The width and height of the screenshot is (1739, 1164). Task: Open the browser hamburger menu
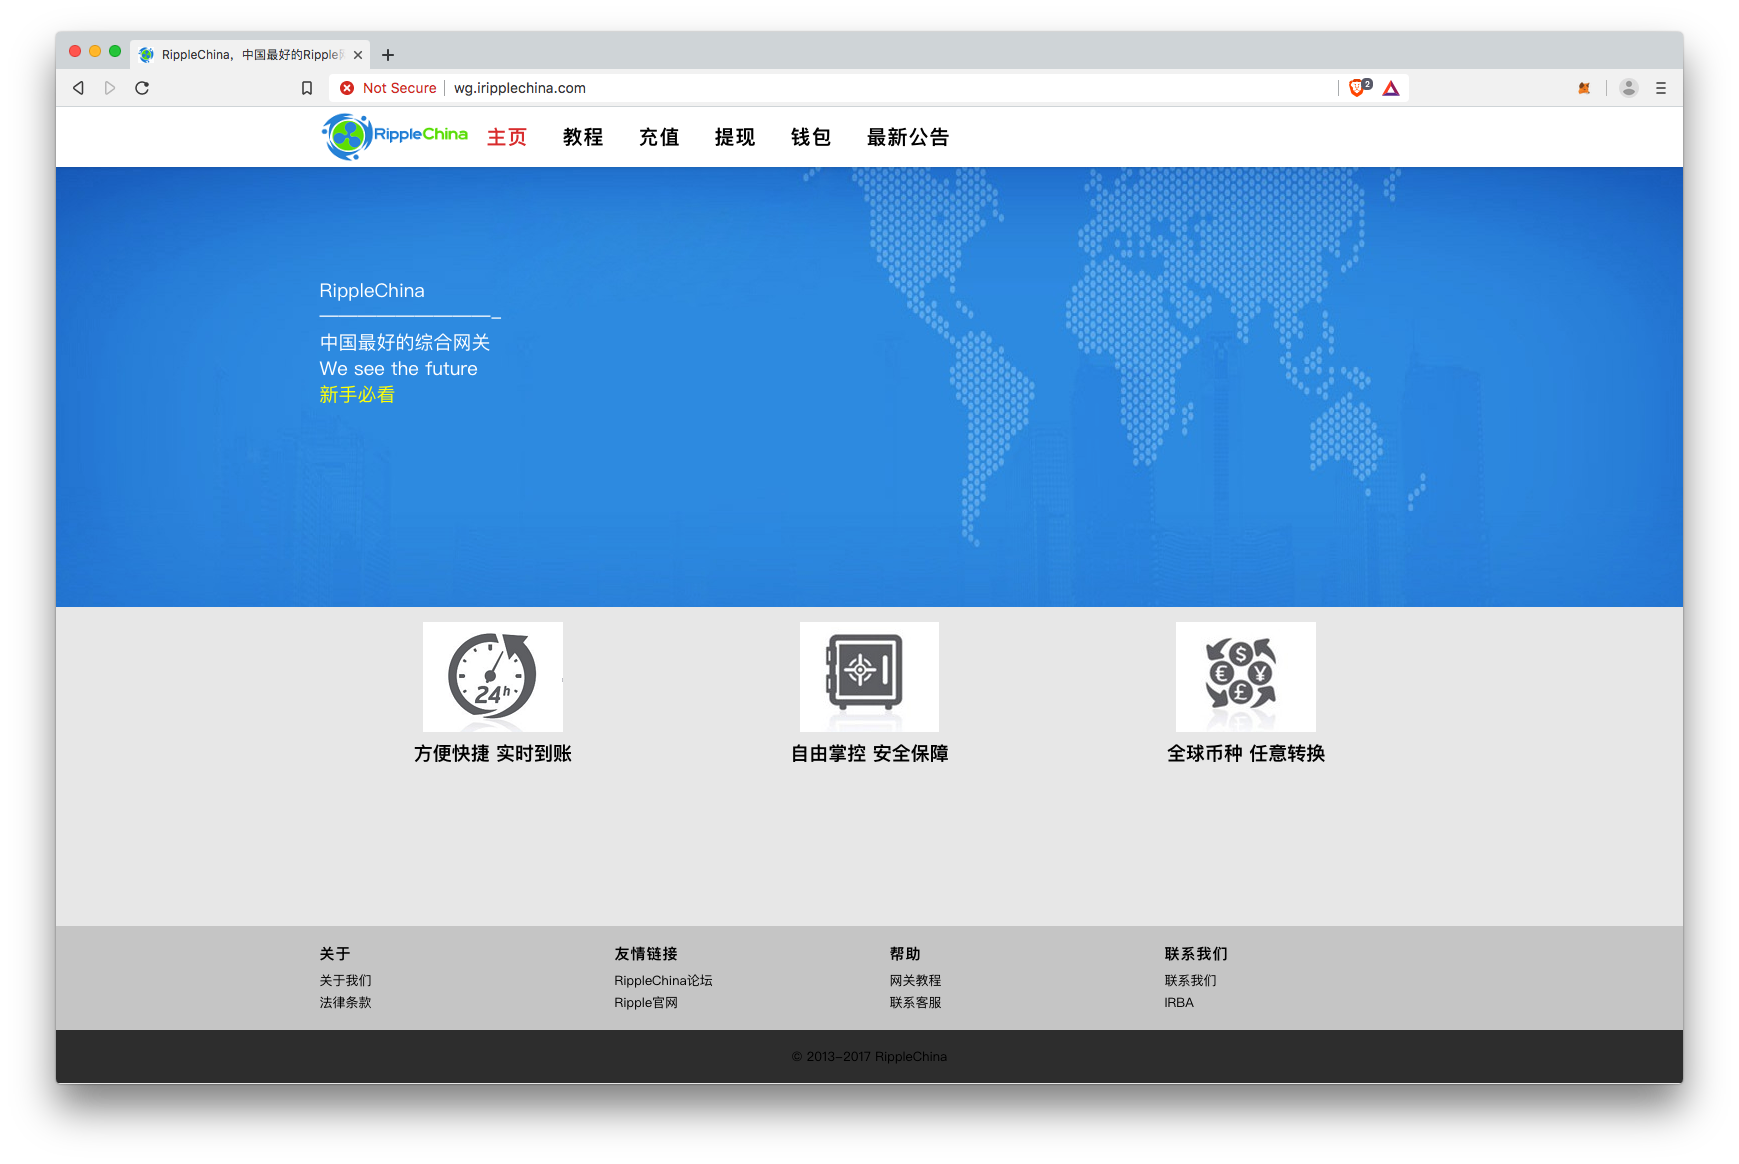pos(1661,88)
